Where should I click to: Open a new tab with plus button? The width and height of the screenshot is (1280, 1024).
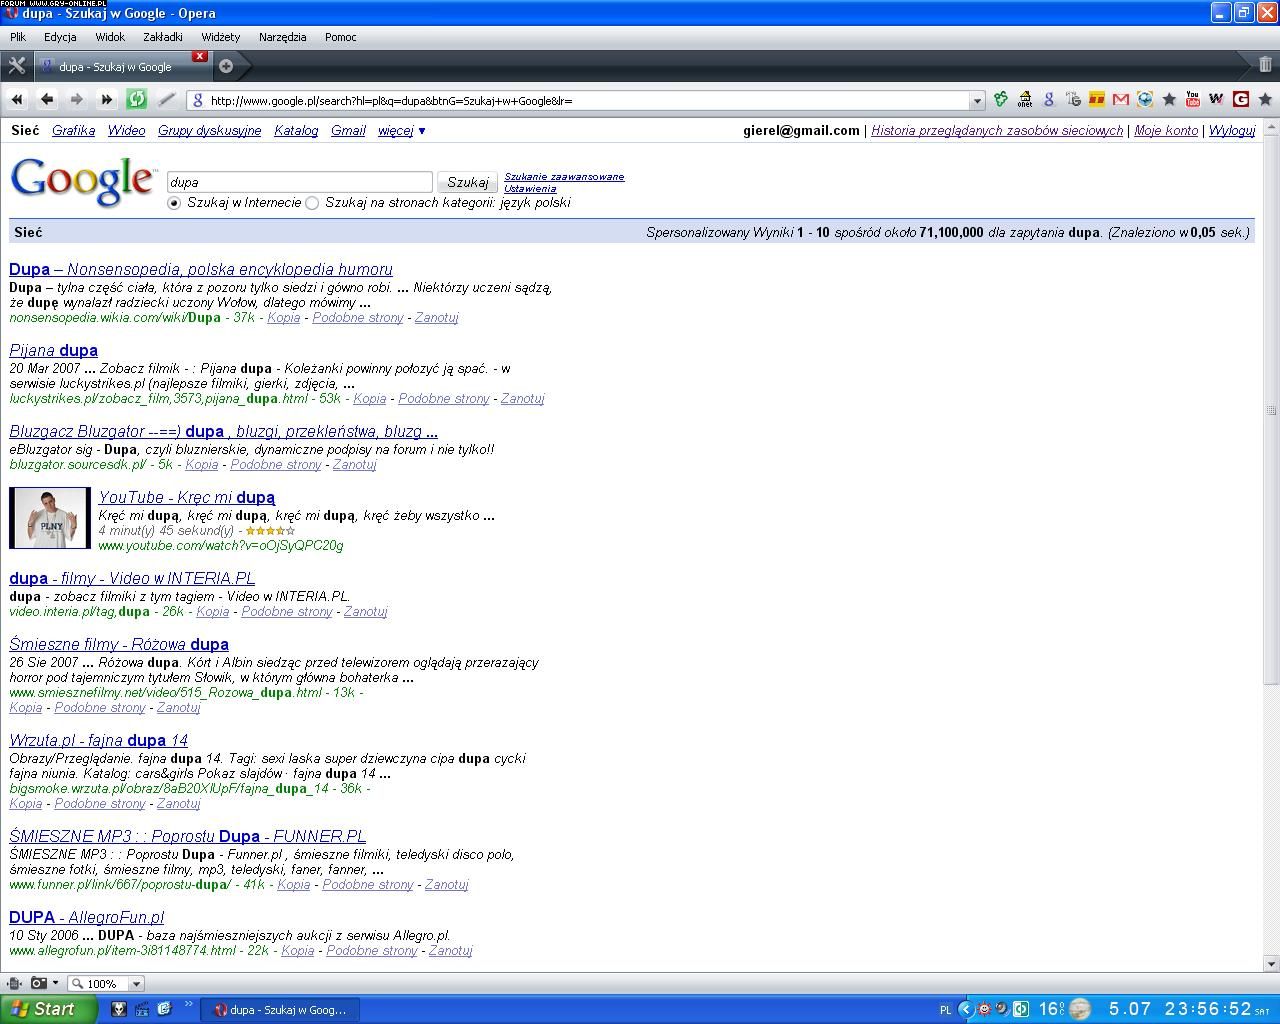[226, 66]
